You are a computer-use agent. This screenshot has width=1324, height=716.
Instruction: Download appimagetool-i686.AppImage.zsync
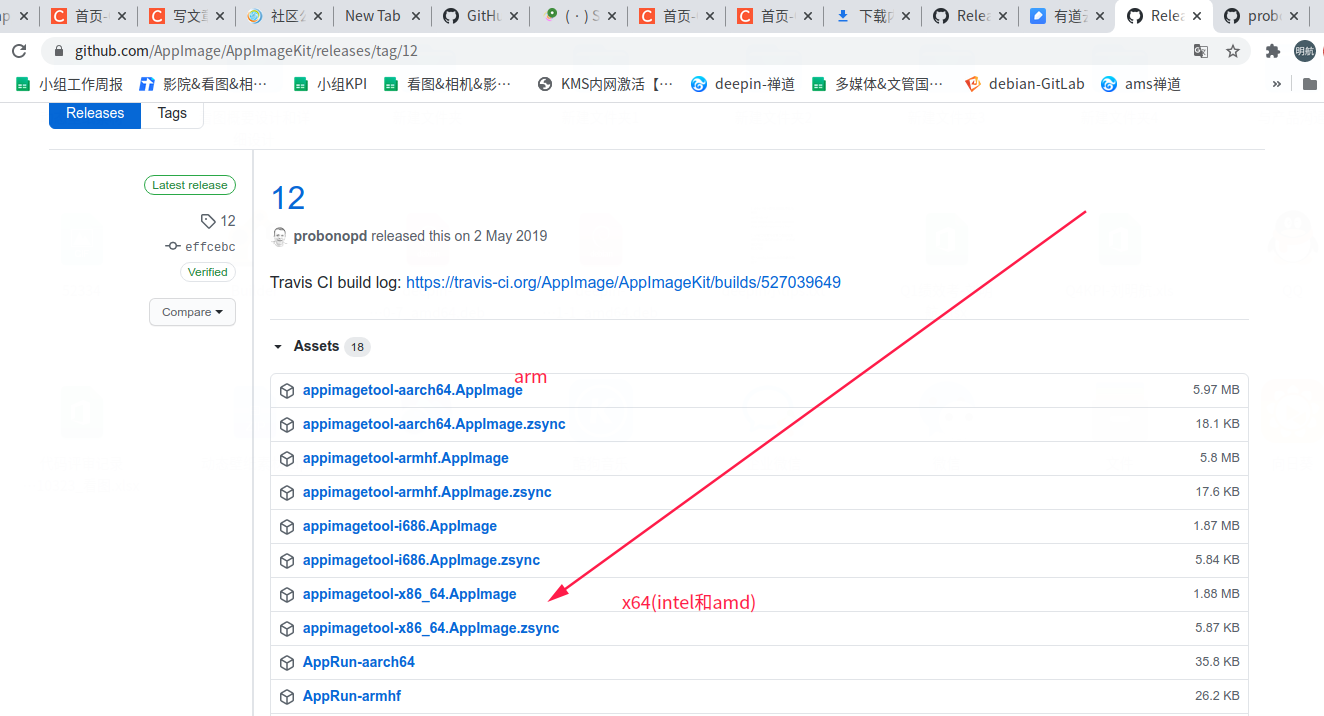(x=421, y=560)
